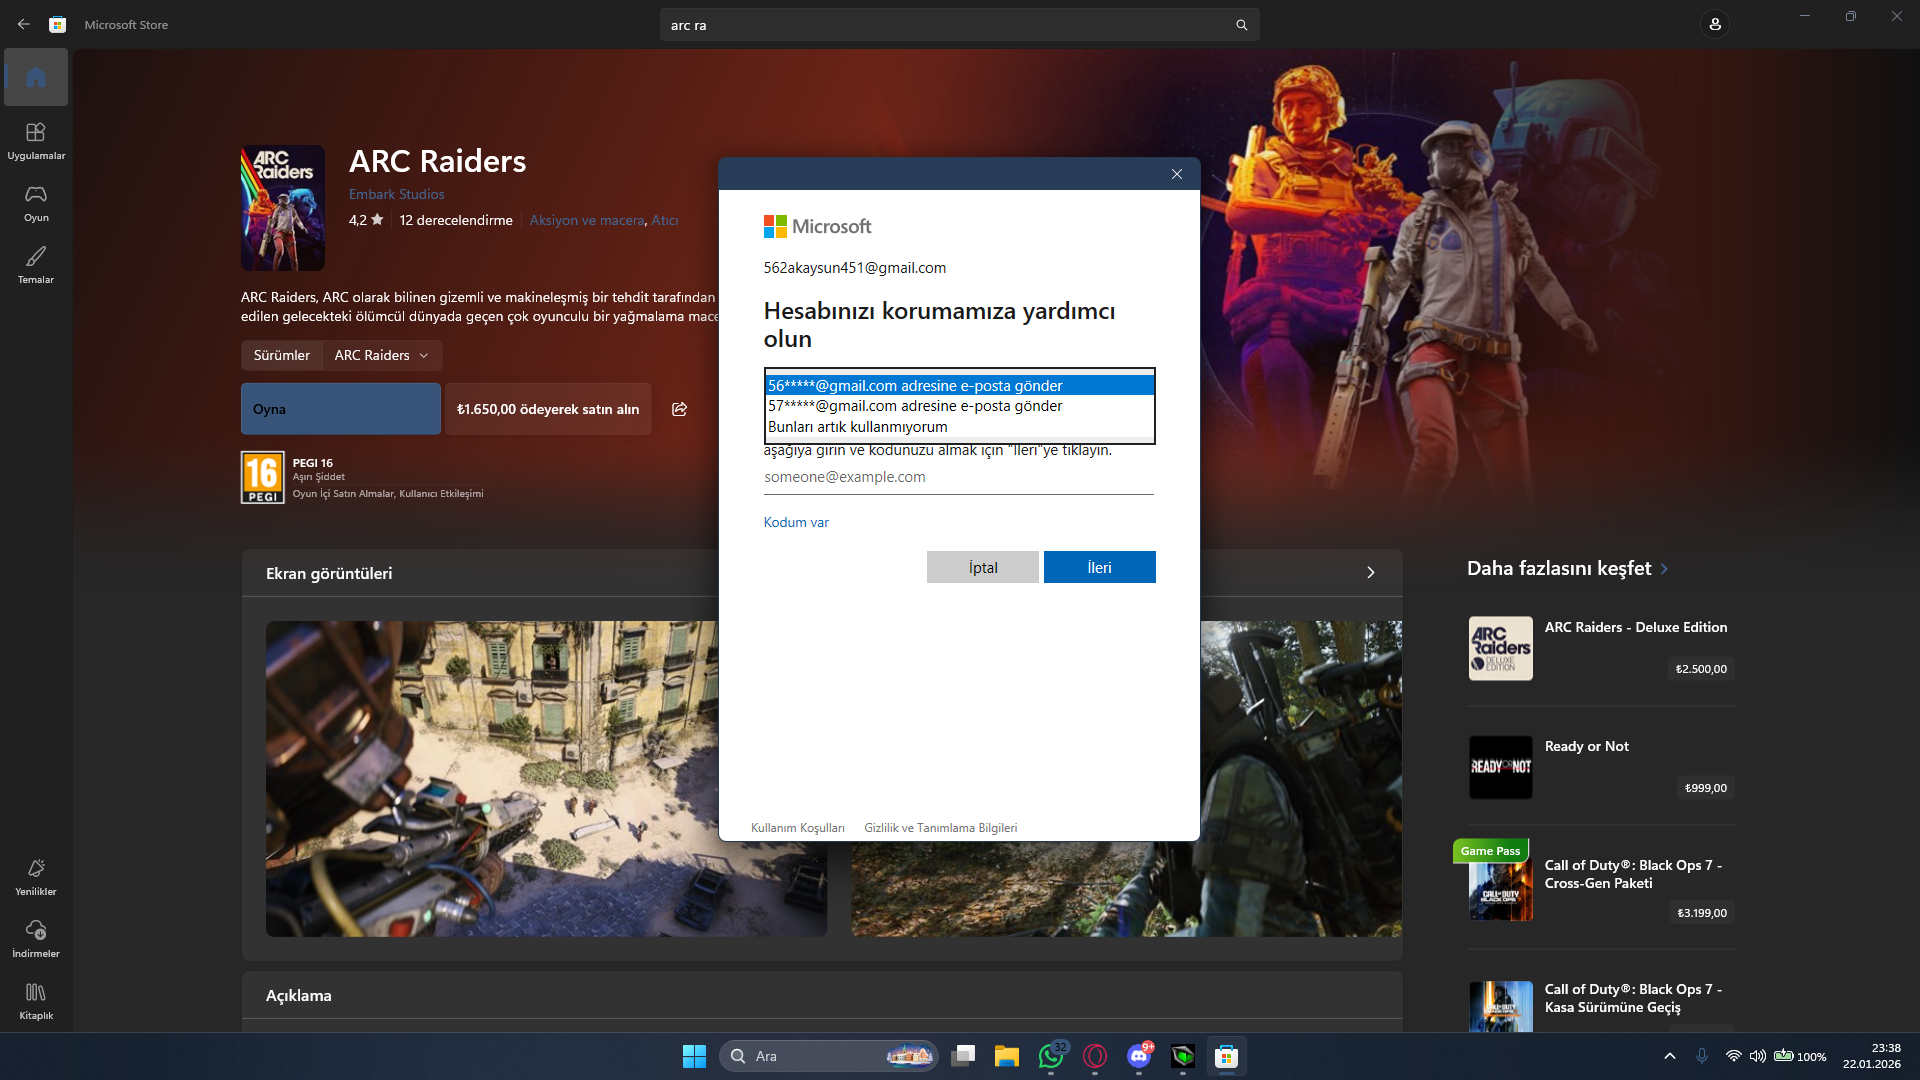Open Uygulamalar in the sidebar
The image size is (1920, 1080).
(36, 141)
